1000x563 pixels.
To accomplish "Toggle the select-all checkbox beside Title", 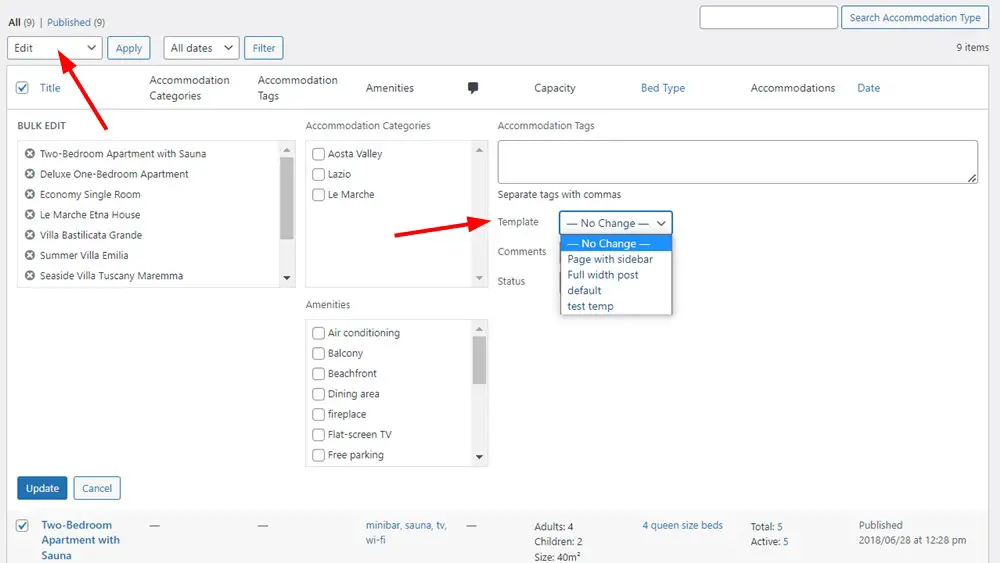I will 22,88.
